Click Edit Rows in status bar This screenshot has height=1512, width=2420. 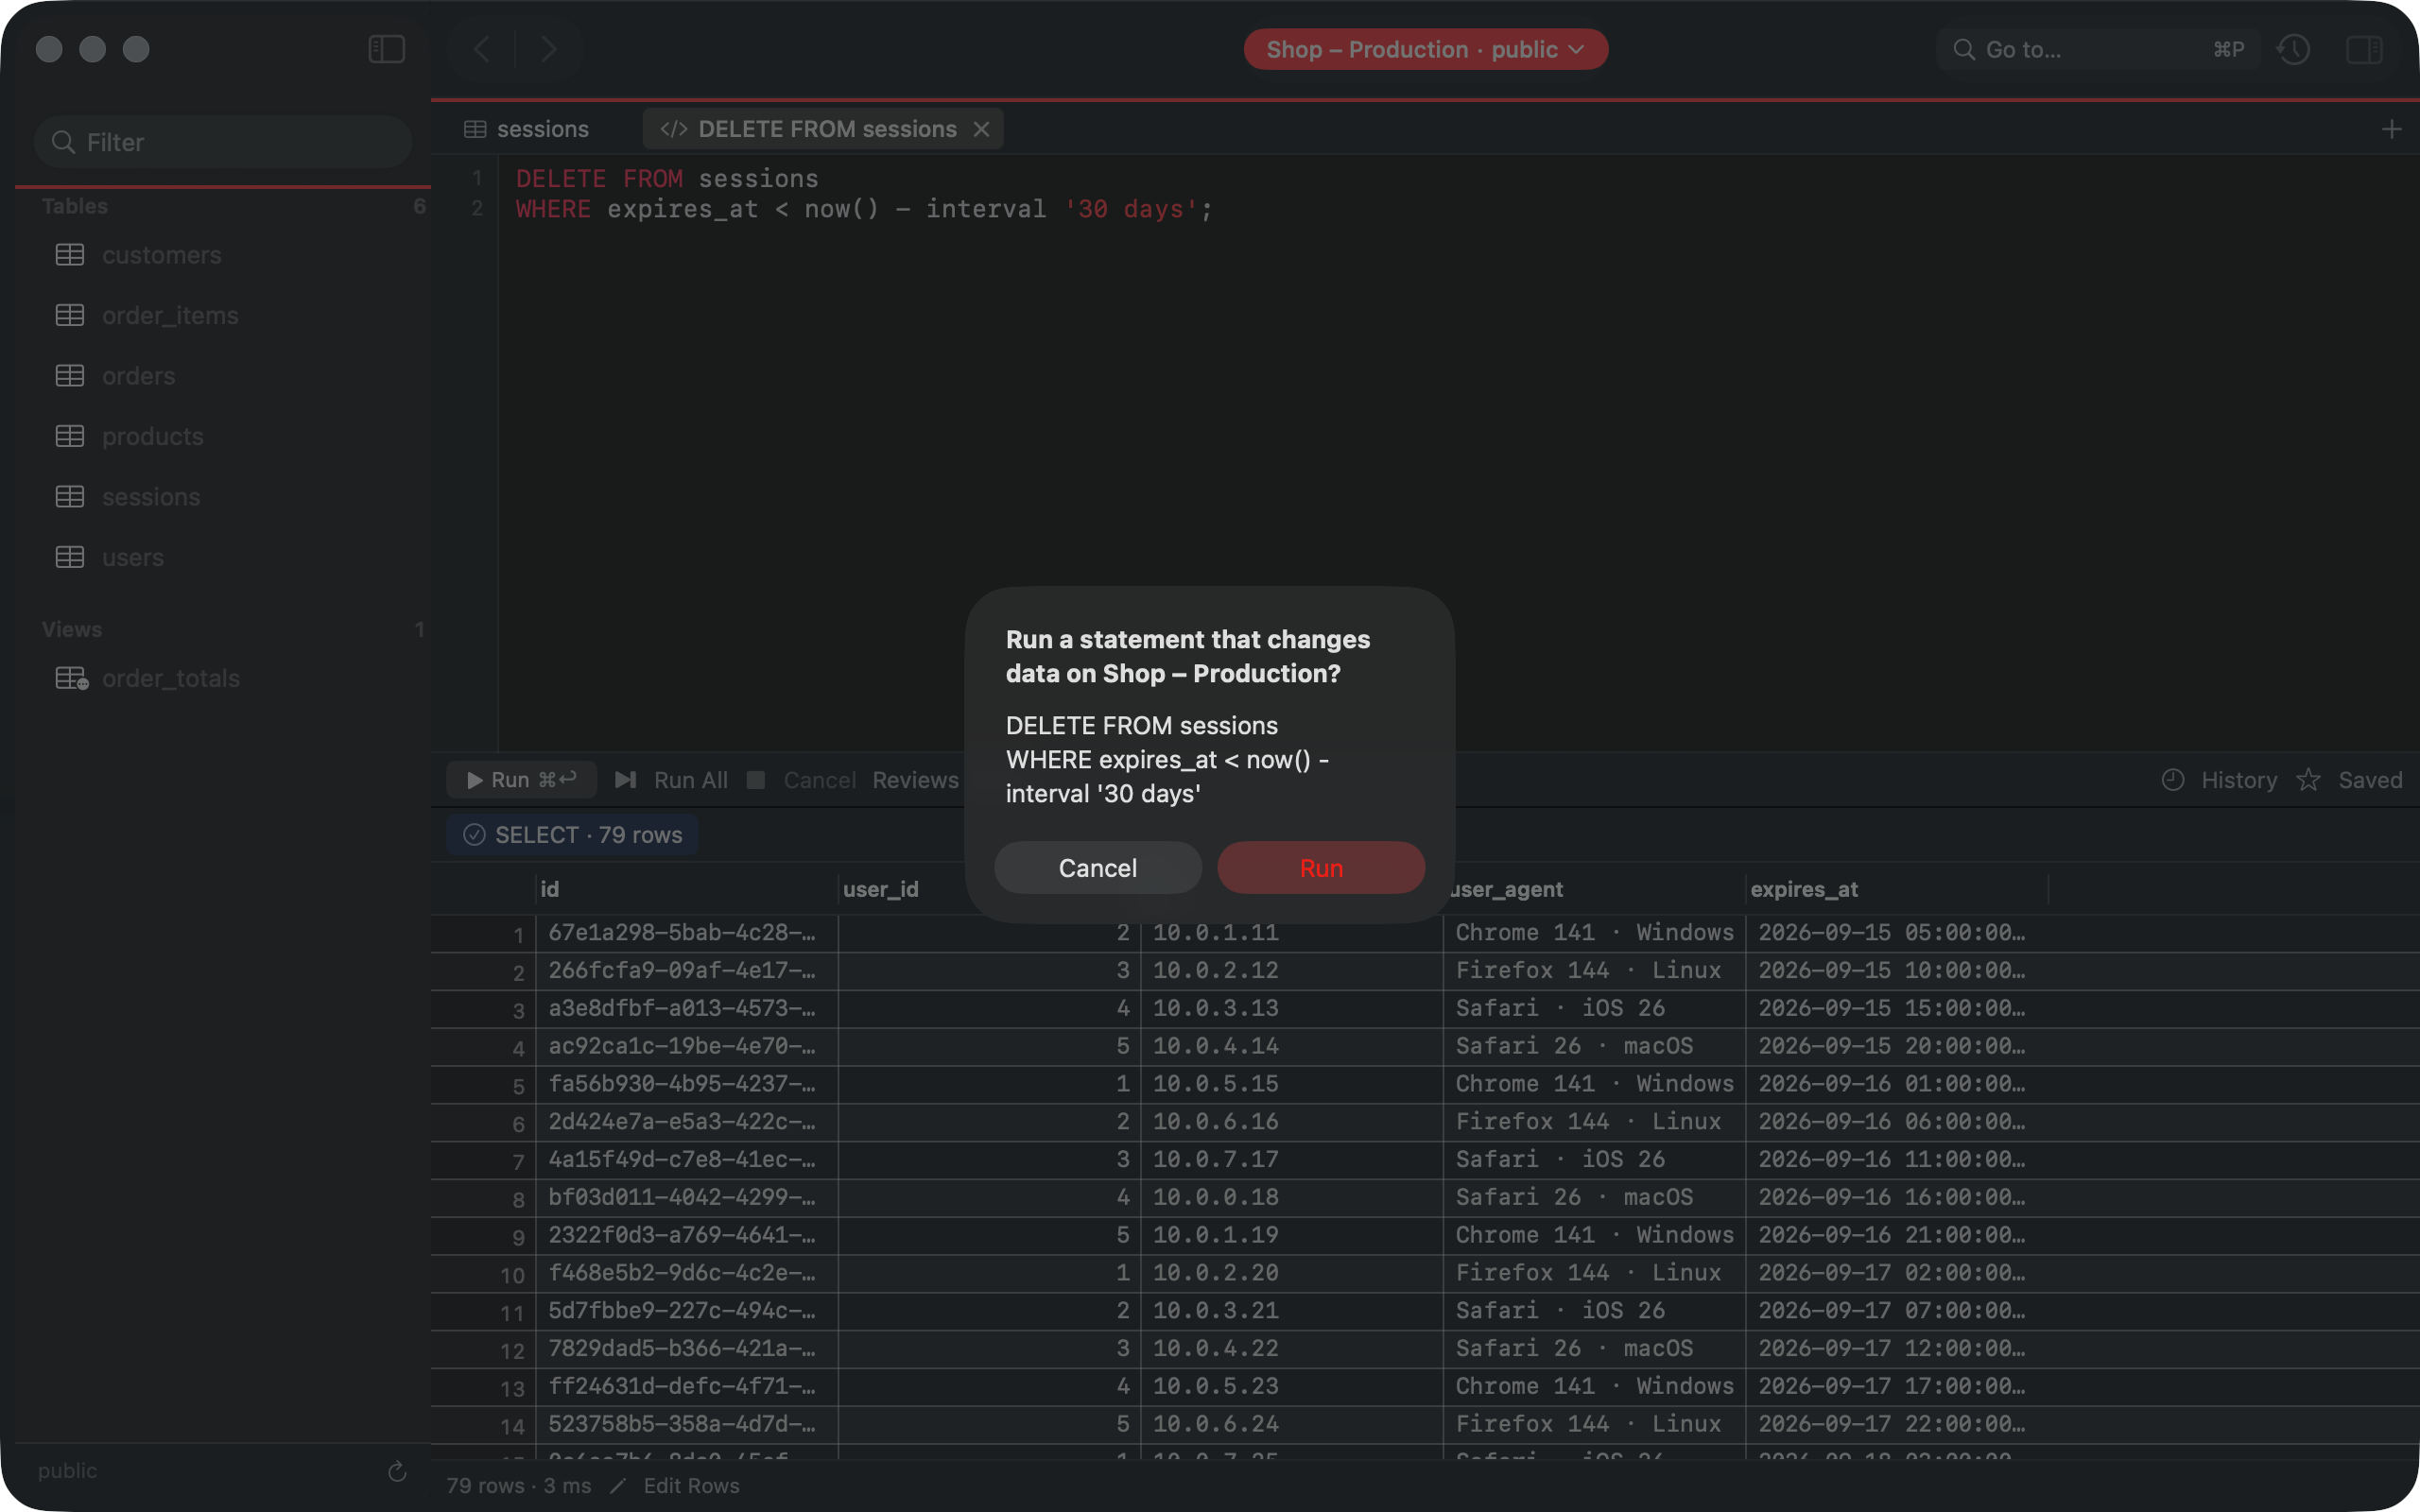[x=691, y=1485]
